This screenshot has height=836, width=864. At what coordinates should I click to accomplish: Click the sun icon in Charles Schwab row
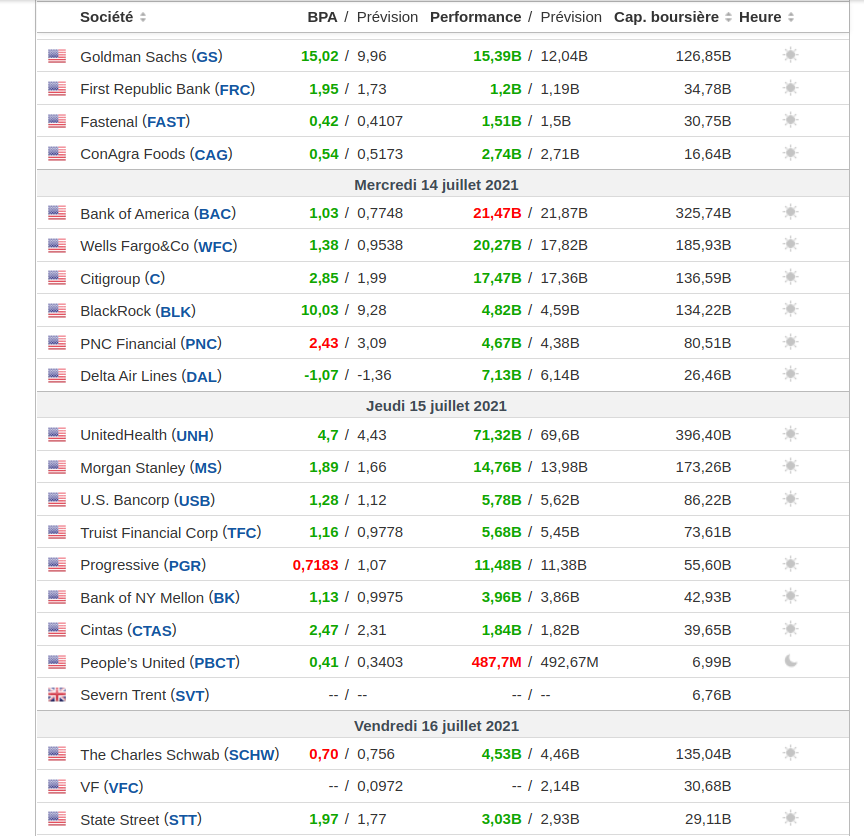(790, 754)
